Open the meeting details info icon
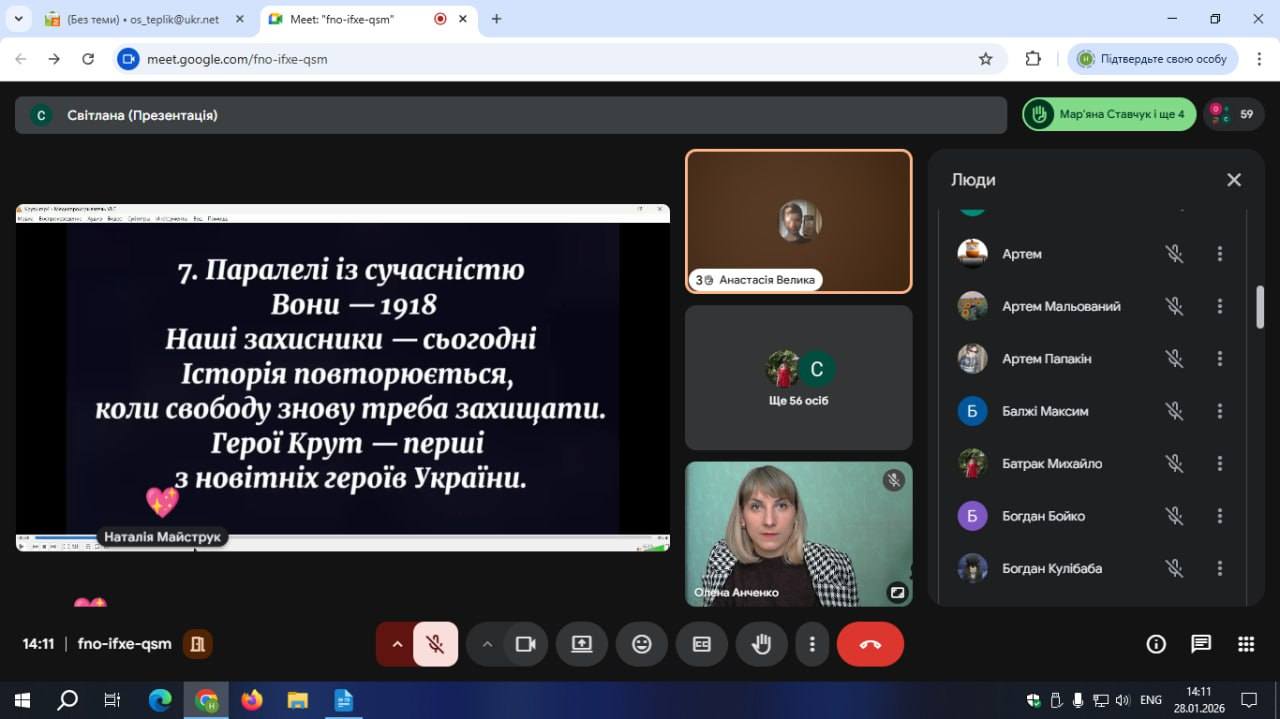1280x719 pixels. [1156, 644]
